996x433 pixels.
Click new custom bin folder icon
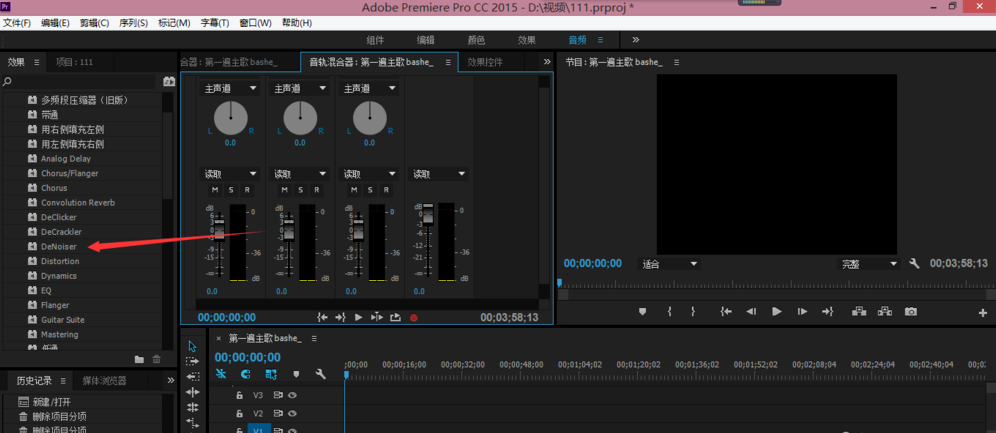[x=139, y=359]
